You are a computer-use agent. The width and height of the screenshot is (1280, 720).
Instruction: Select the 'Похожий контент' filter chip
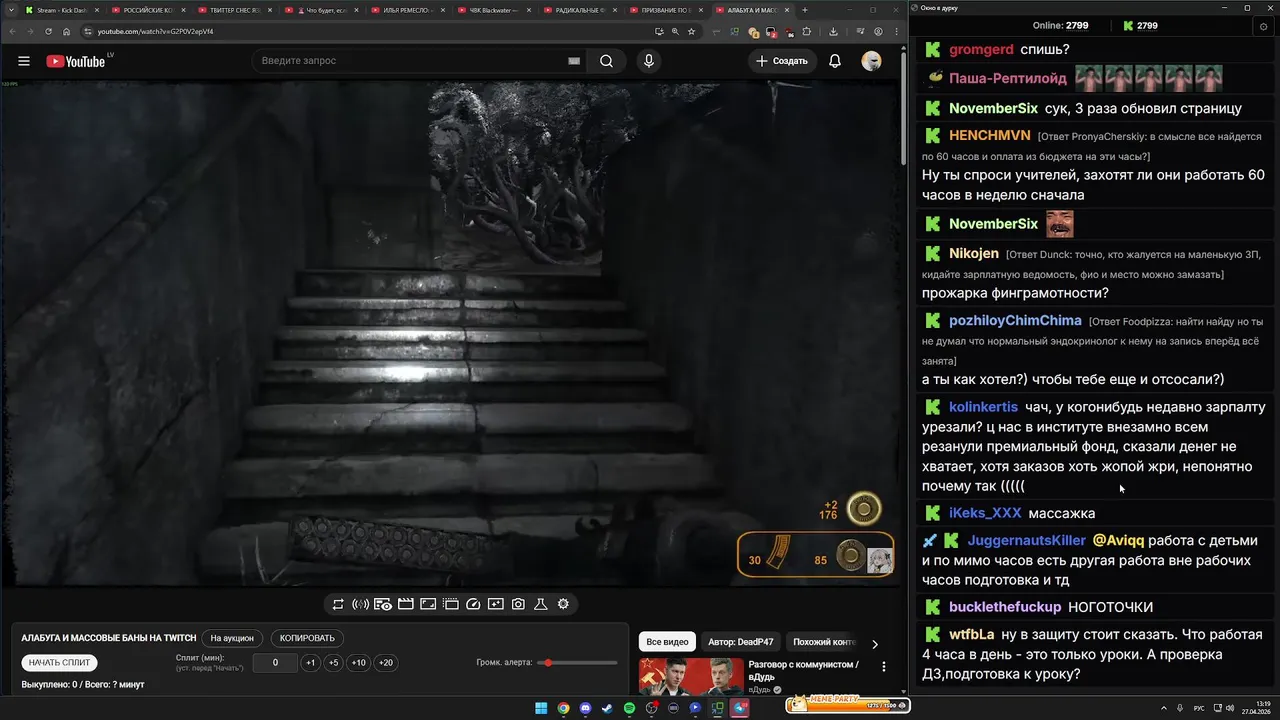pyautogui.click(x=824, y=642)
